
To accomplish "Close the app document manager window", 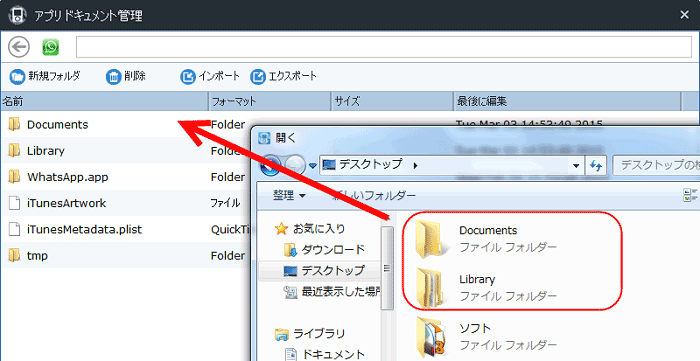I will (x=684, y=15).
